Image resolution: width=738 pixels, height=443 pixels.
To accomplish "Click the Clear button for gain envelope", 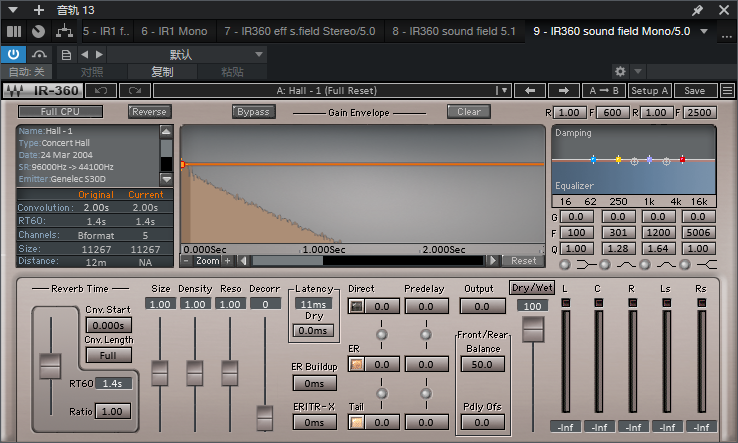I will tap(469, 112).
